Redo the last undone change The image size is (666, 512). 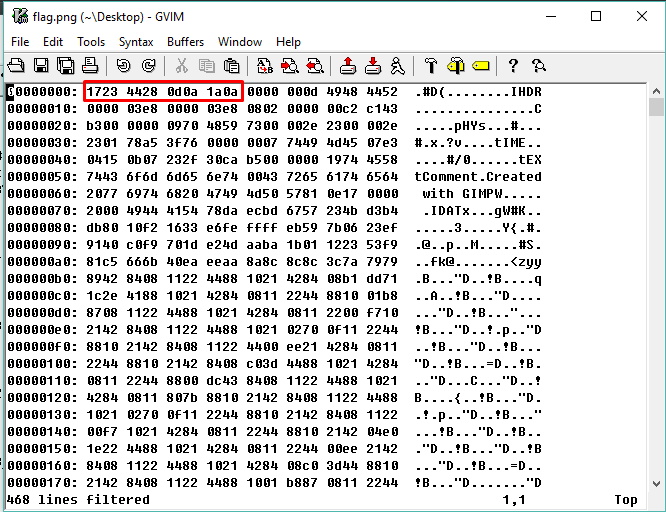tap(148, 66)
